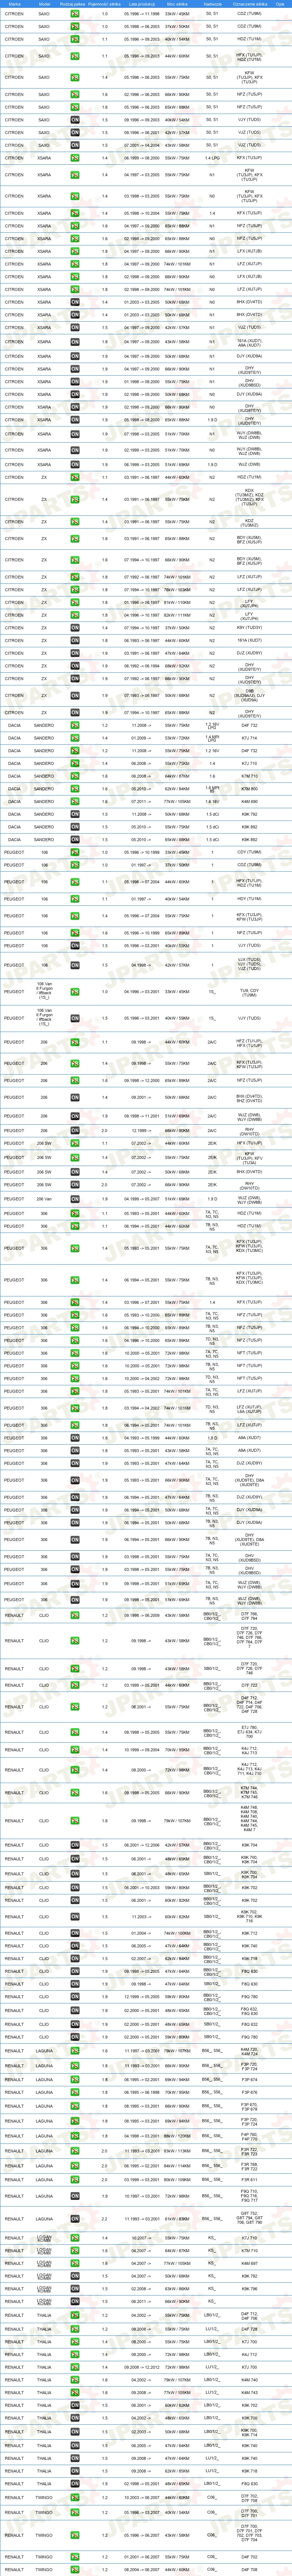
Task: Click the Rodzaj paliwa column header
Action: click(74, 4)
